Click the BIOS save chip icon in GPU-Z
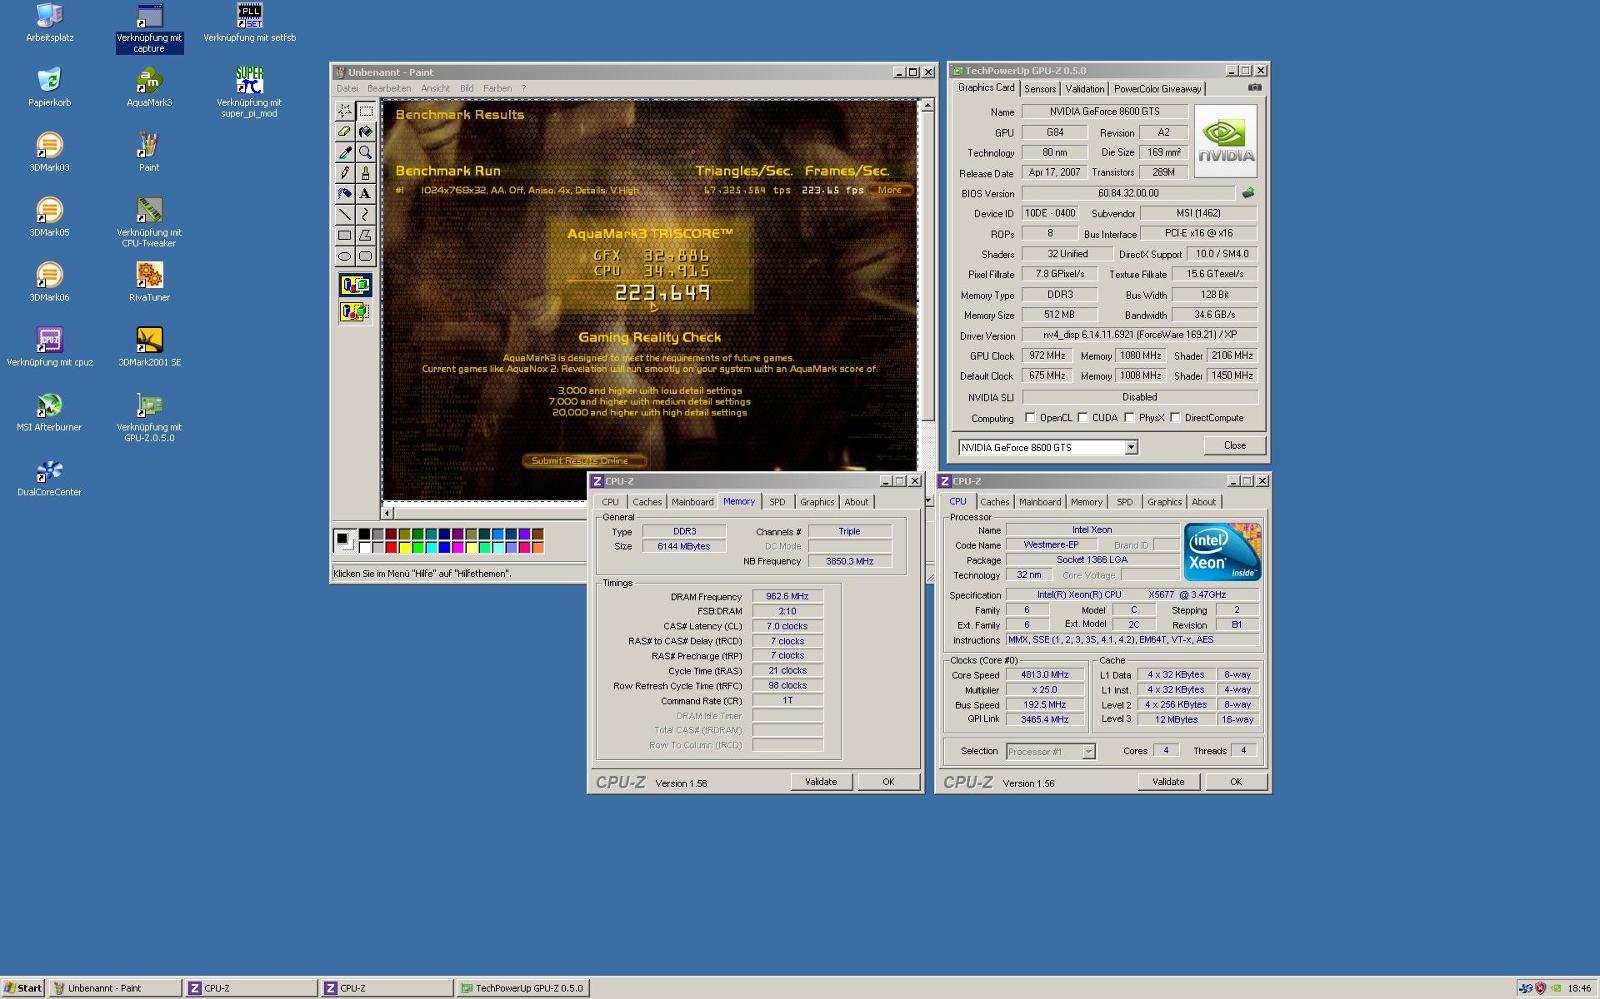1600x999 pixels. point(1247,193)
